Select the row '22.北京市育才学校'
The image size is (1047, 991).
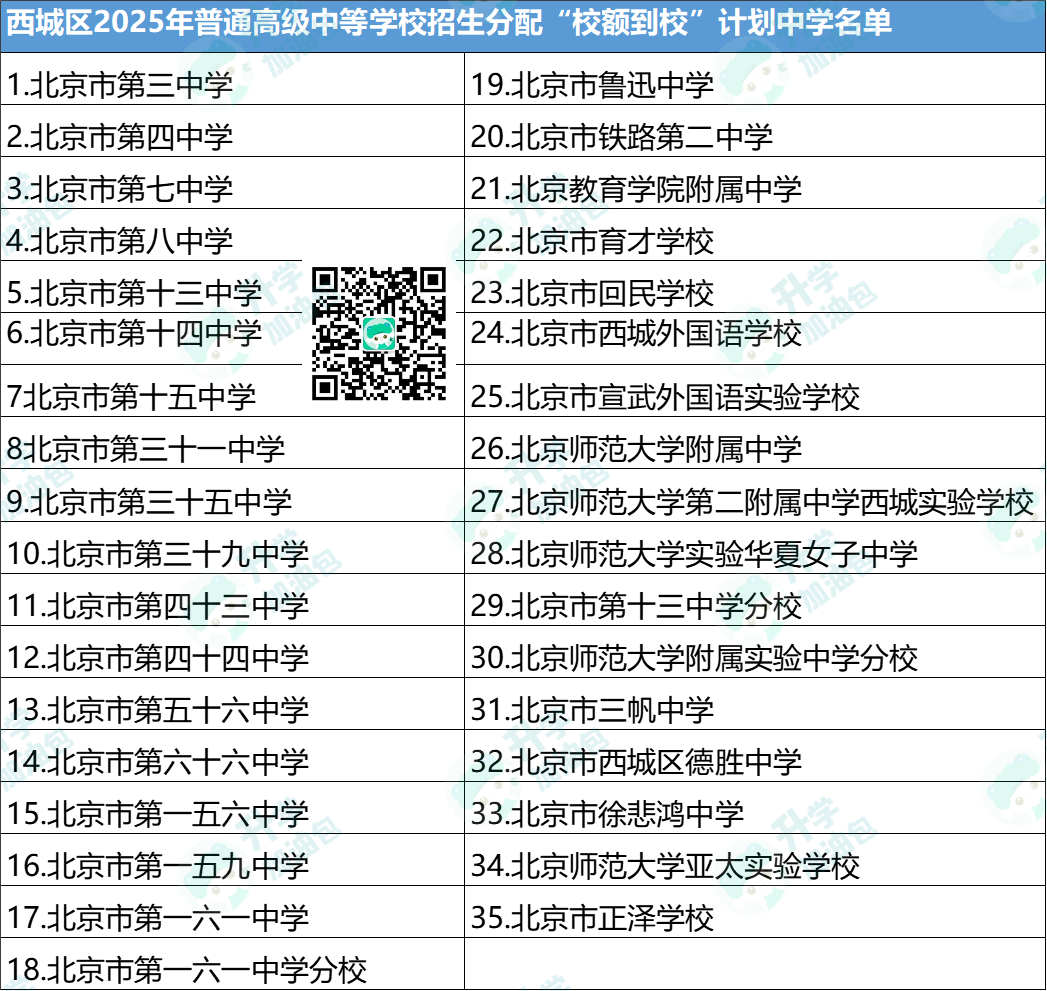pos(755,235)
